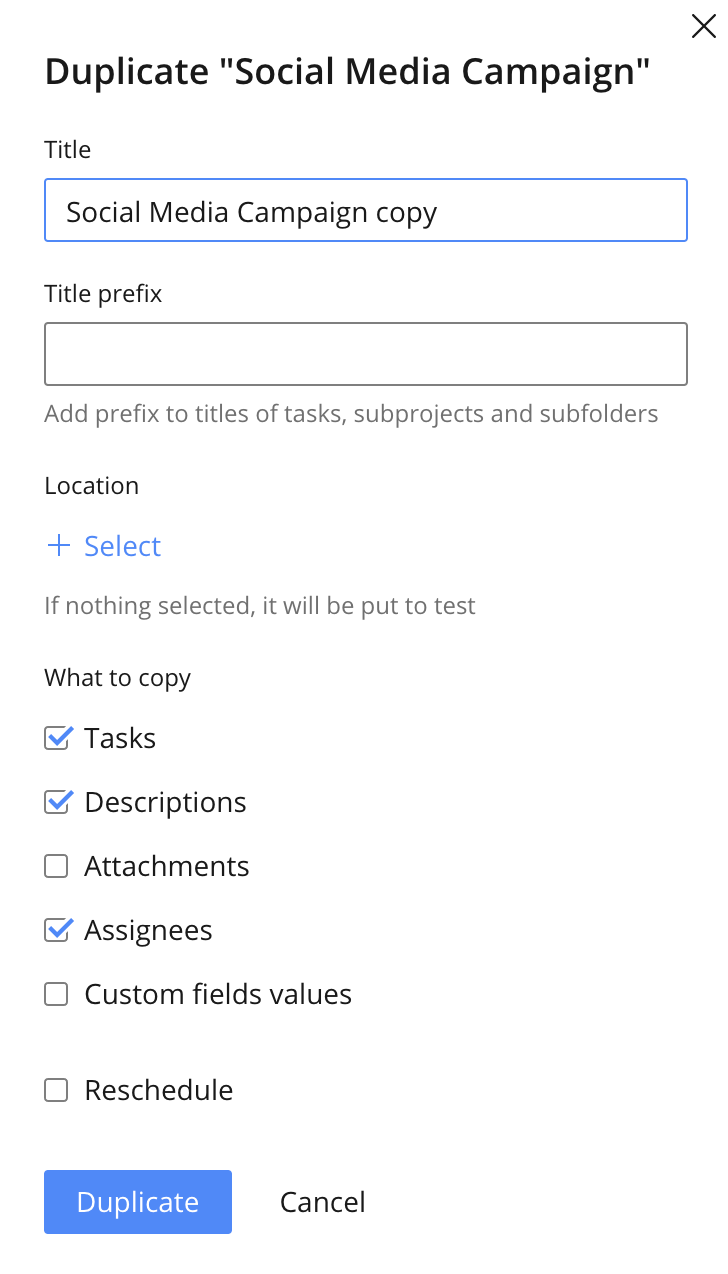
Task: Click the "Descriptions" label text
Action: 165,802
